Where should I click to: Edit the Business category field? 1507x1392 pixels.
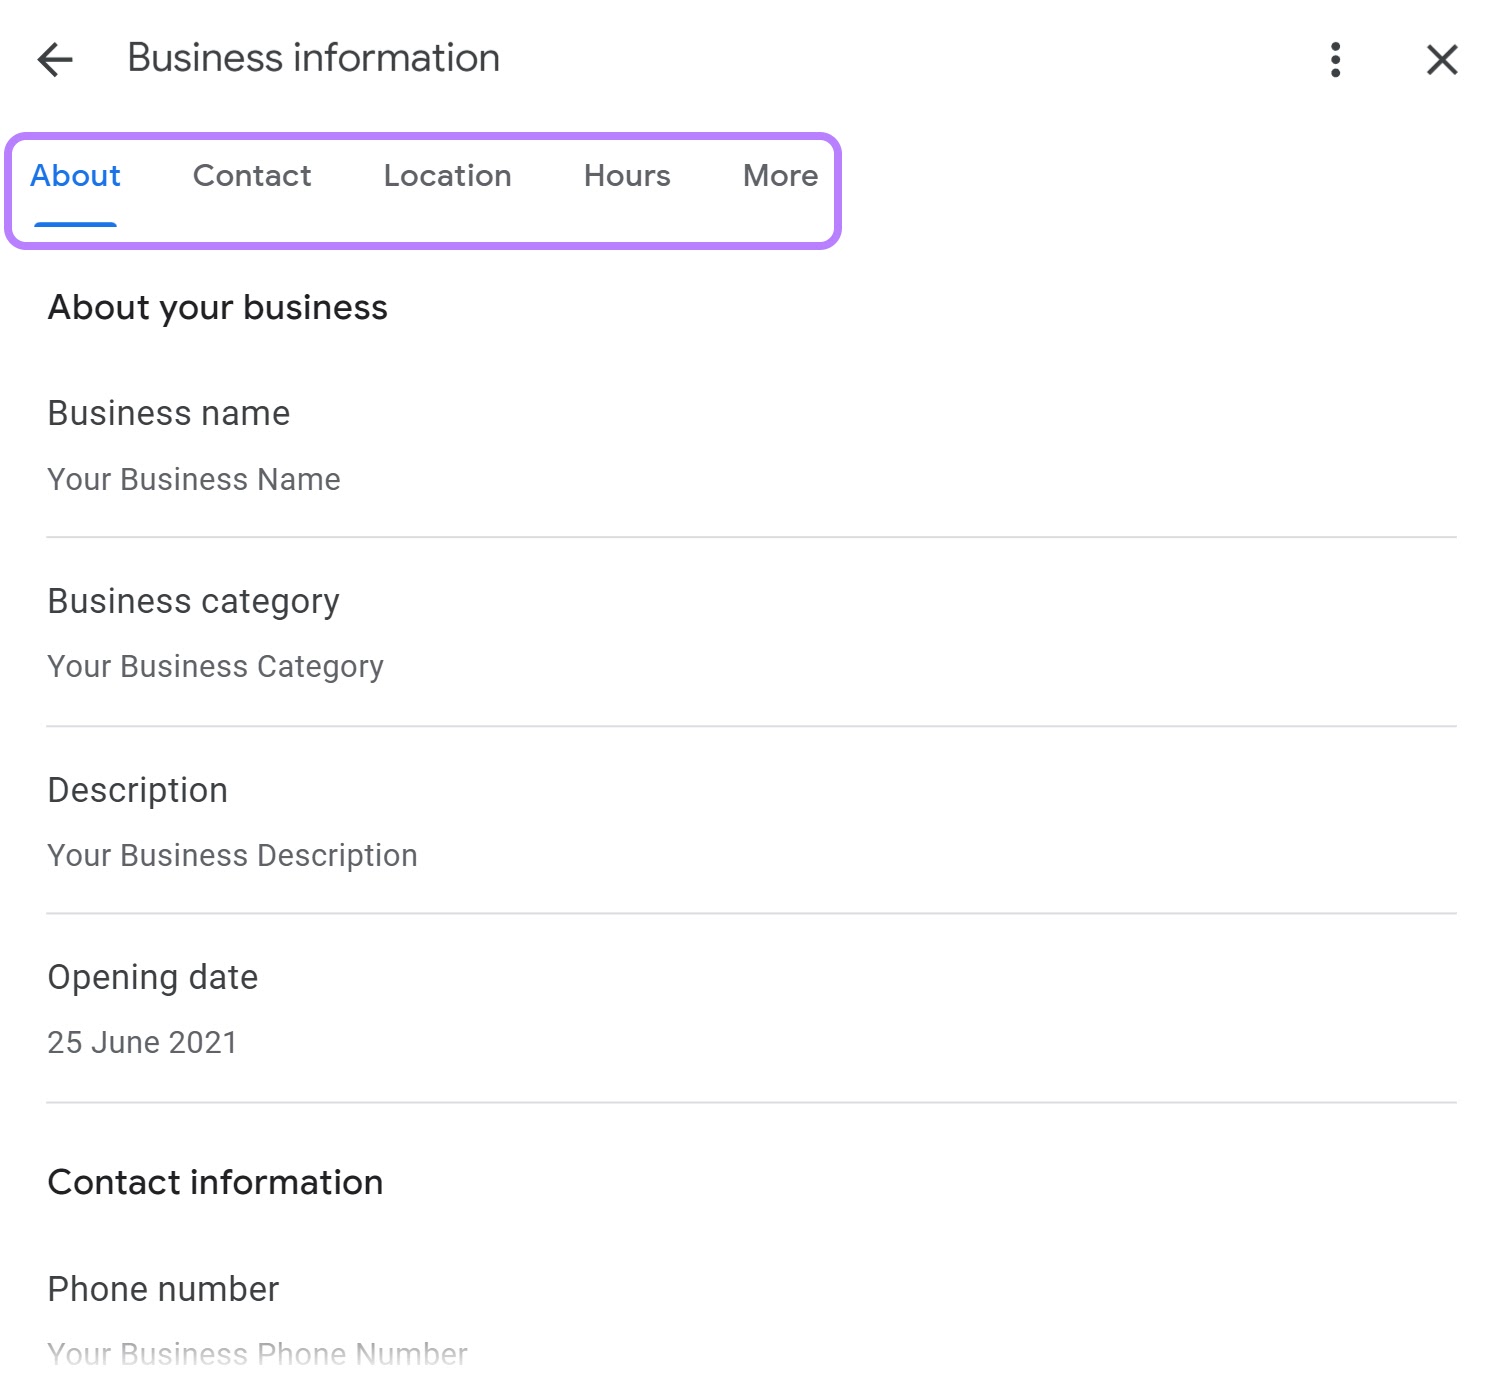tap(193, 601)
